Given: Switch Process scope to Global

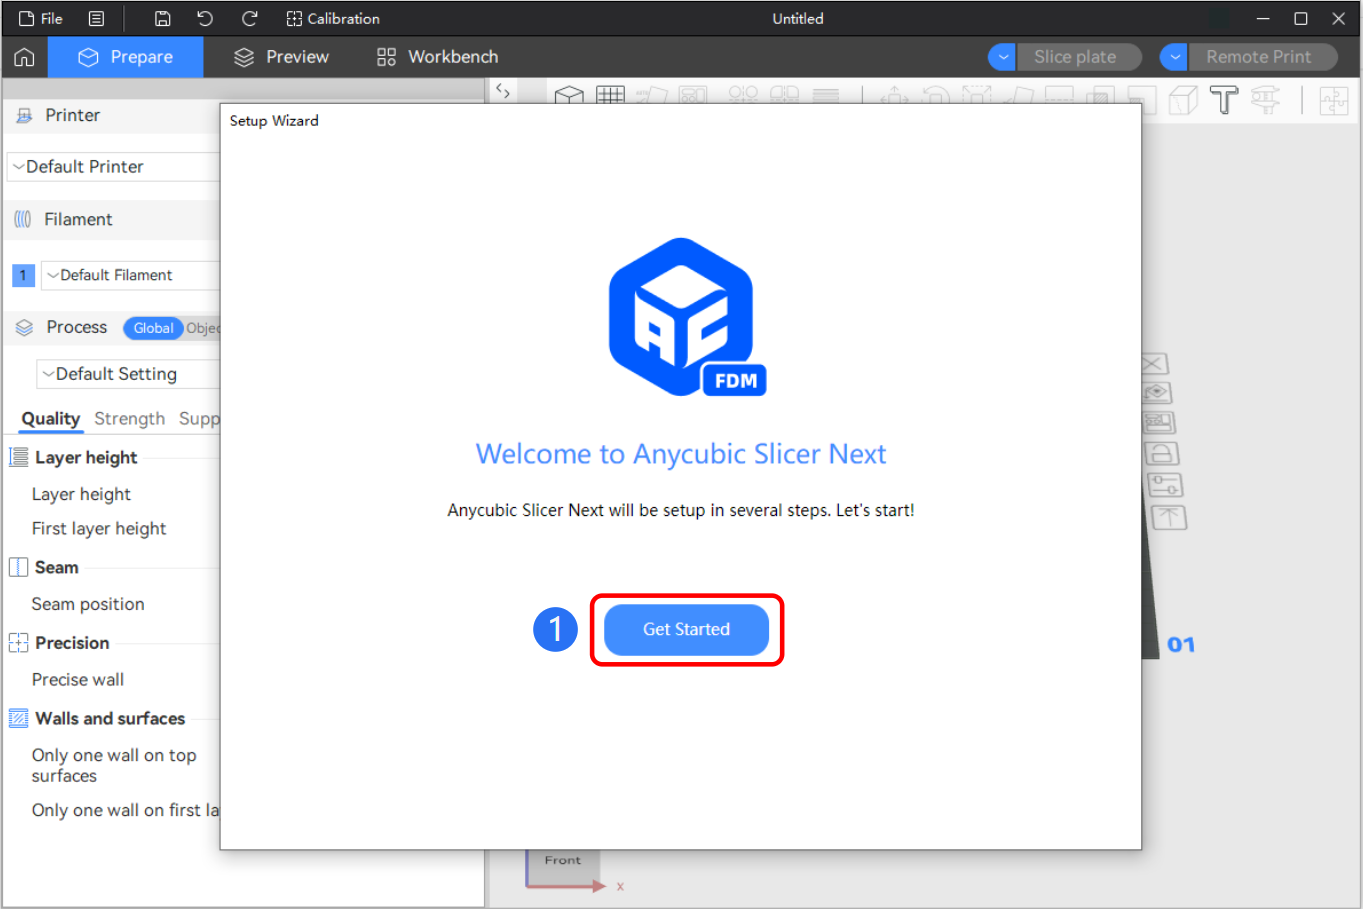Looking at the screenshot, I should coord(153,328).
